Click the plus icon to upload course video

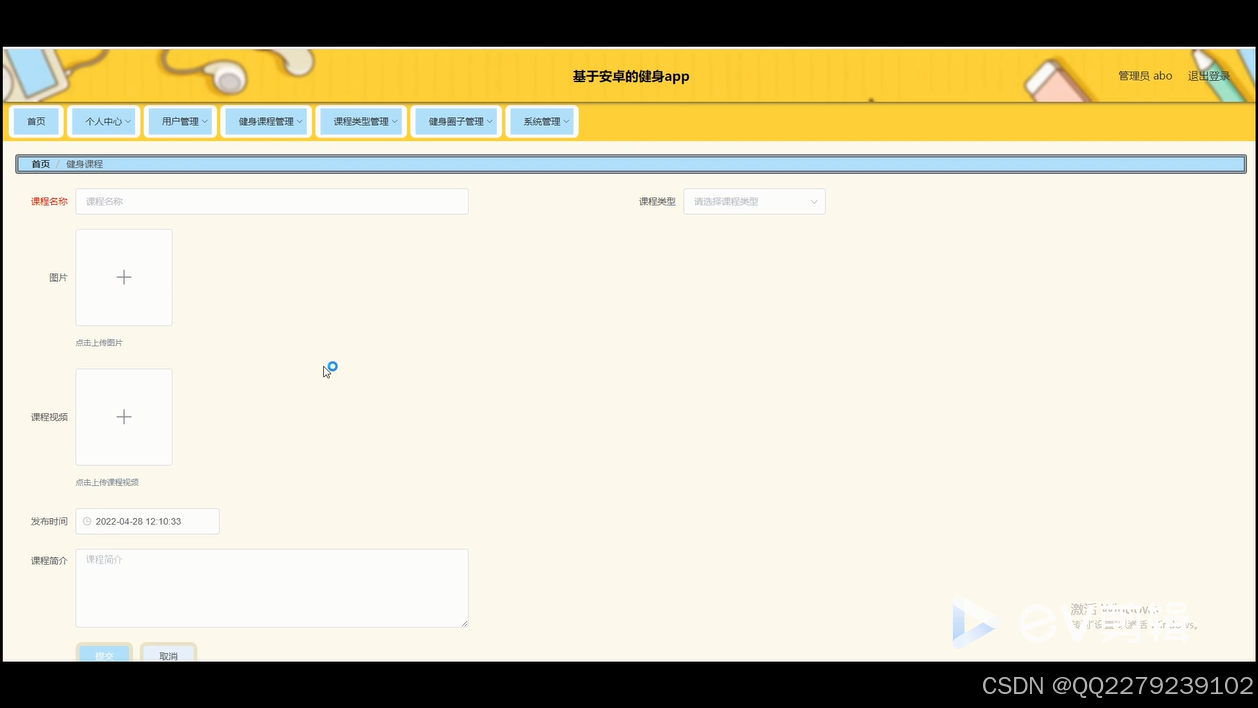(x=123, y=417)
